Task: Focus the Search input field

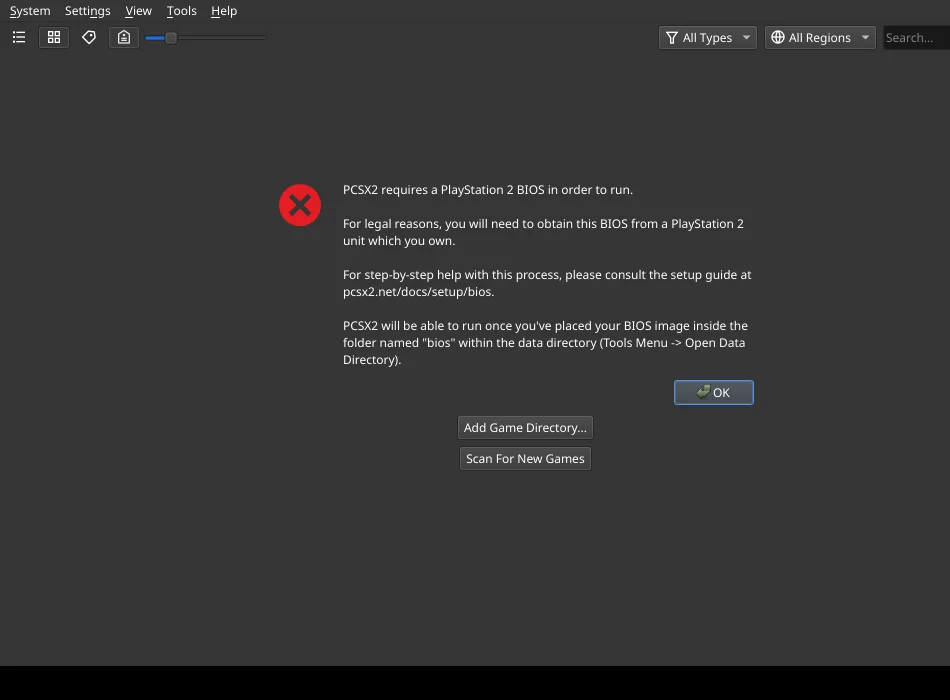Action: [917, 38]
